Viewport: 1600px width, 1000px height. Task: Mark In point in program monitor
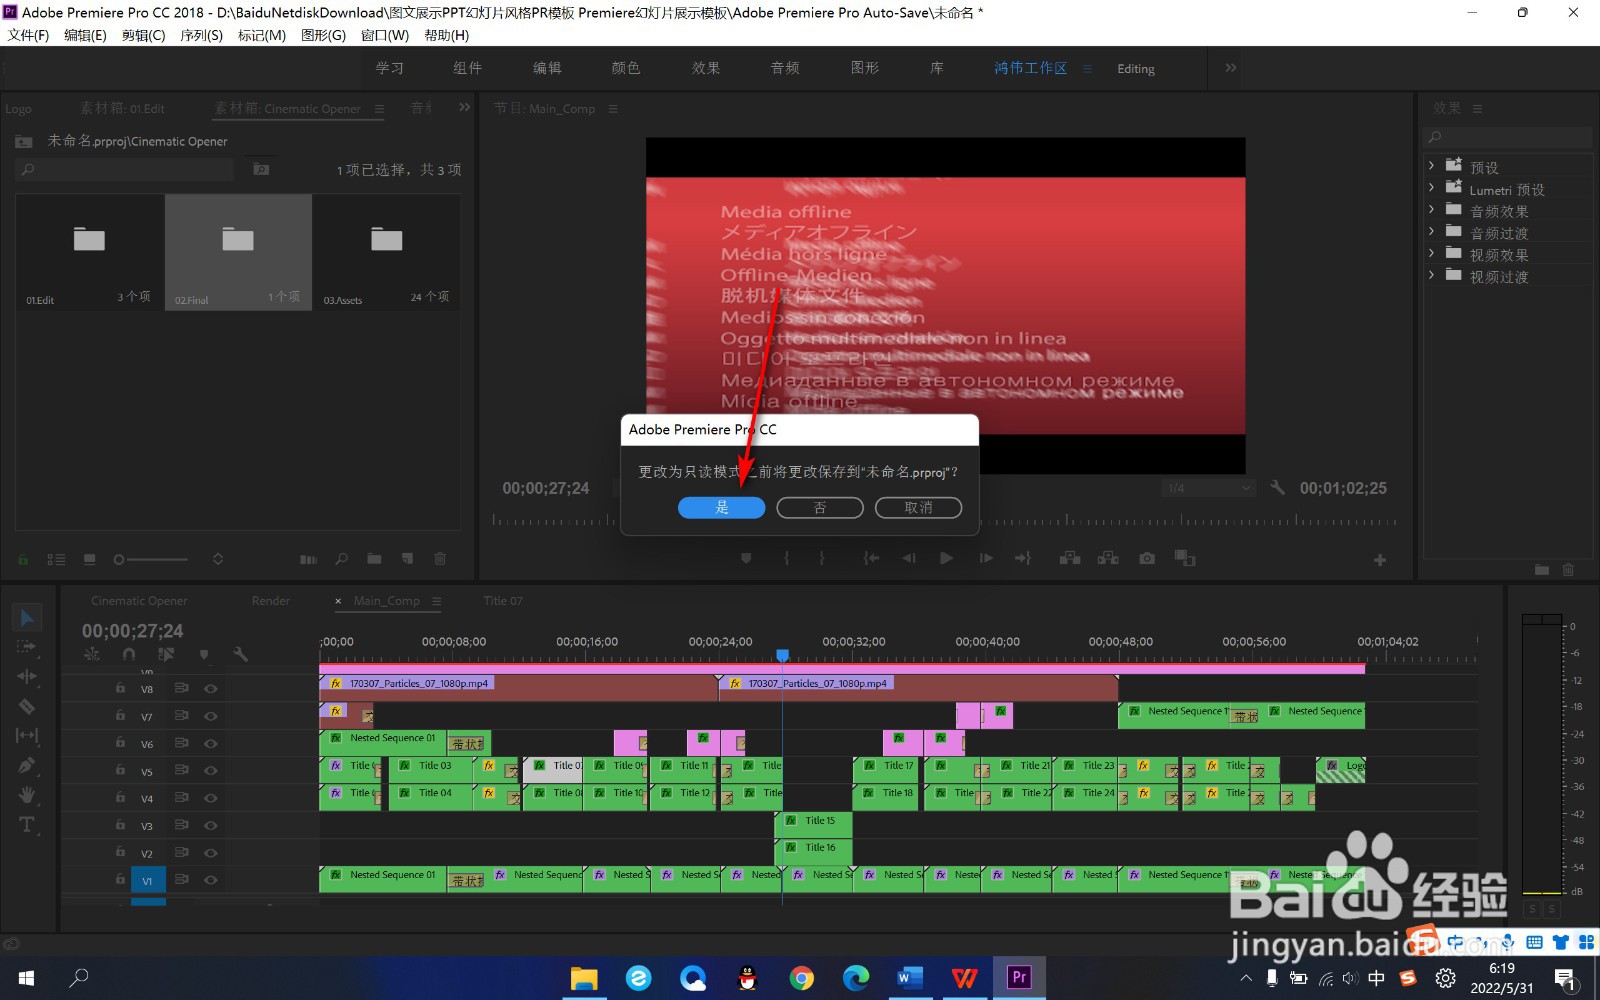(x=787, y=558)
